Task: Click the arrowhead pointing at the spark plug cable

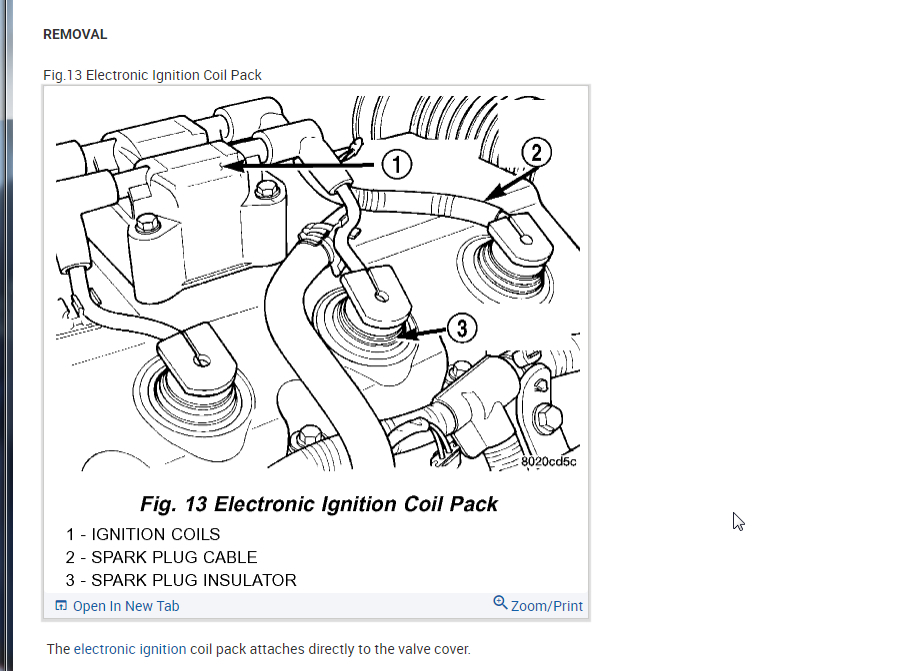Action: coord(492,194)
